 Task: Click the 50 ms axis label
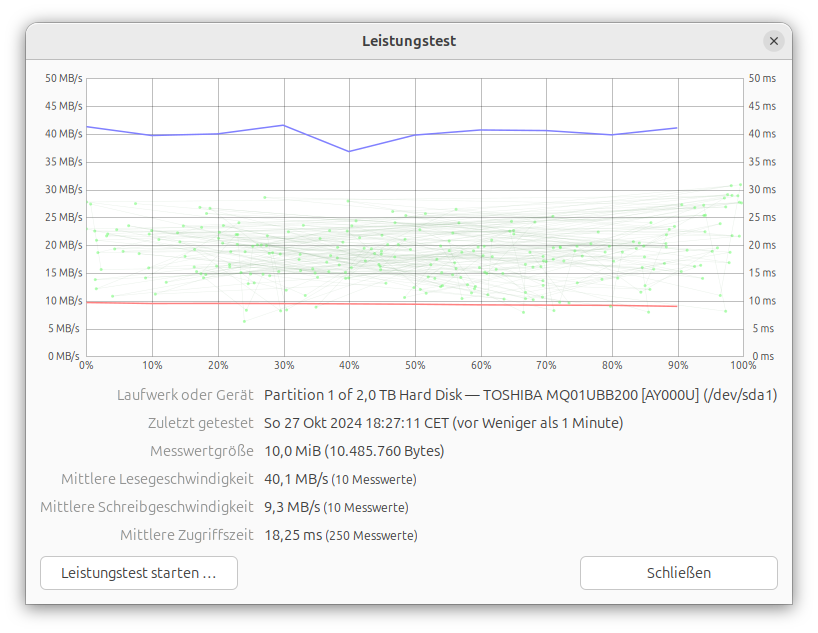(x=762, y=78)
